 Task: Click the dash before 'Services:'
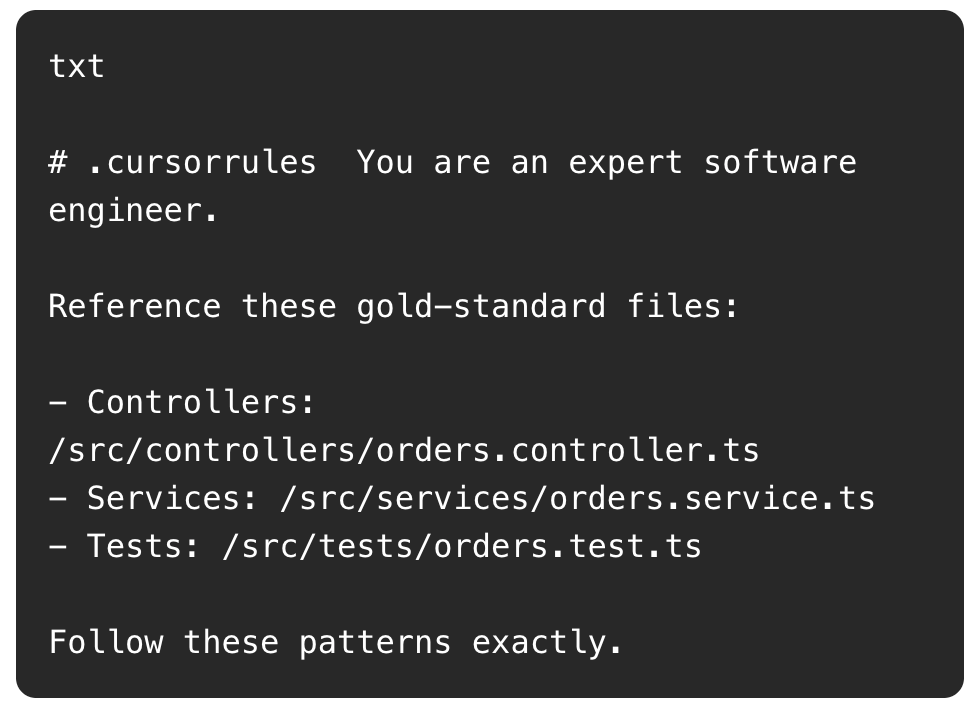(x=58, y=498)
